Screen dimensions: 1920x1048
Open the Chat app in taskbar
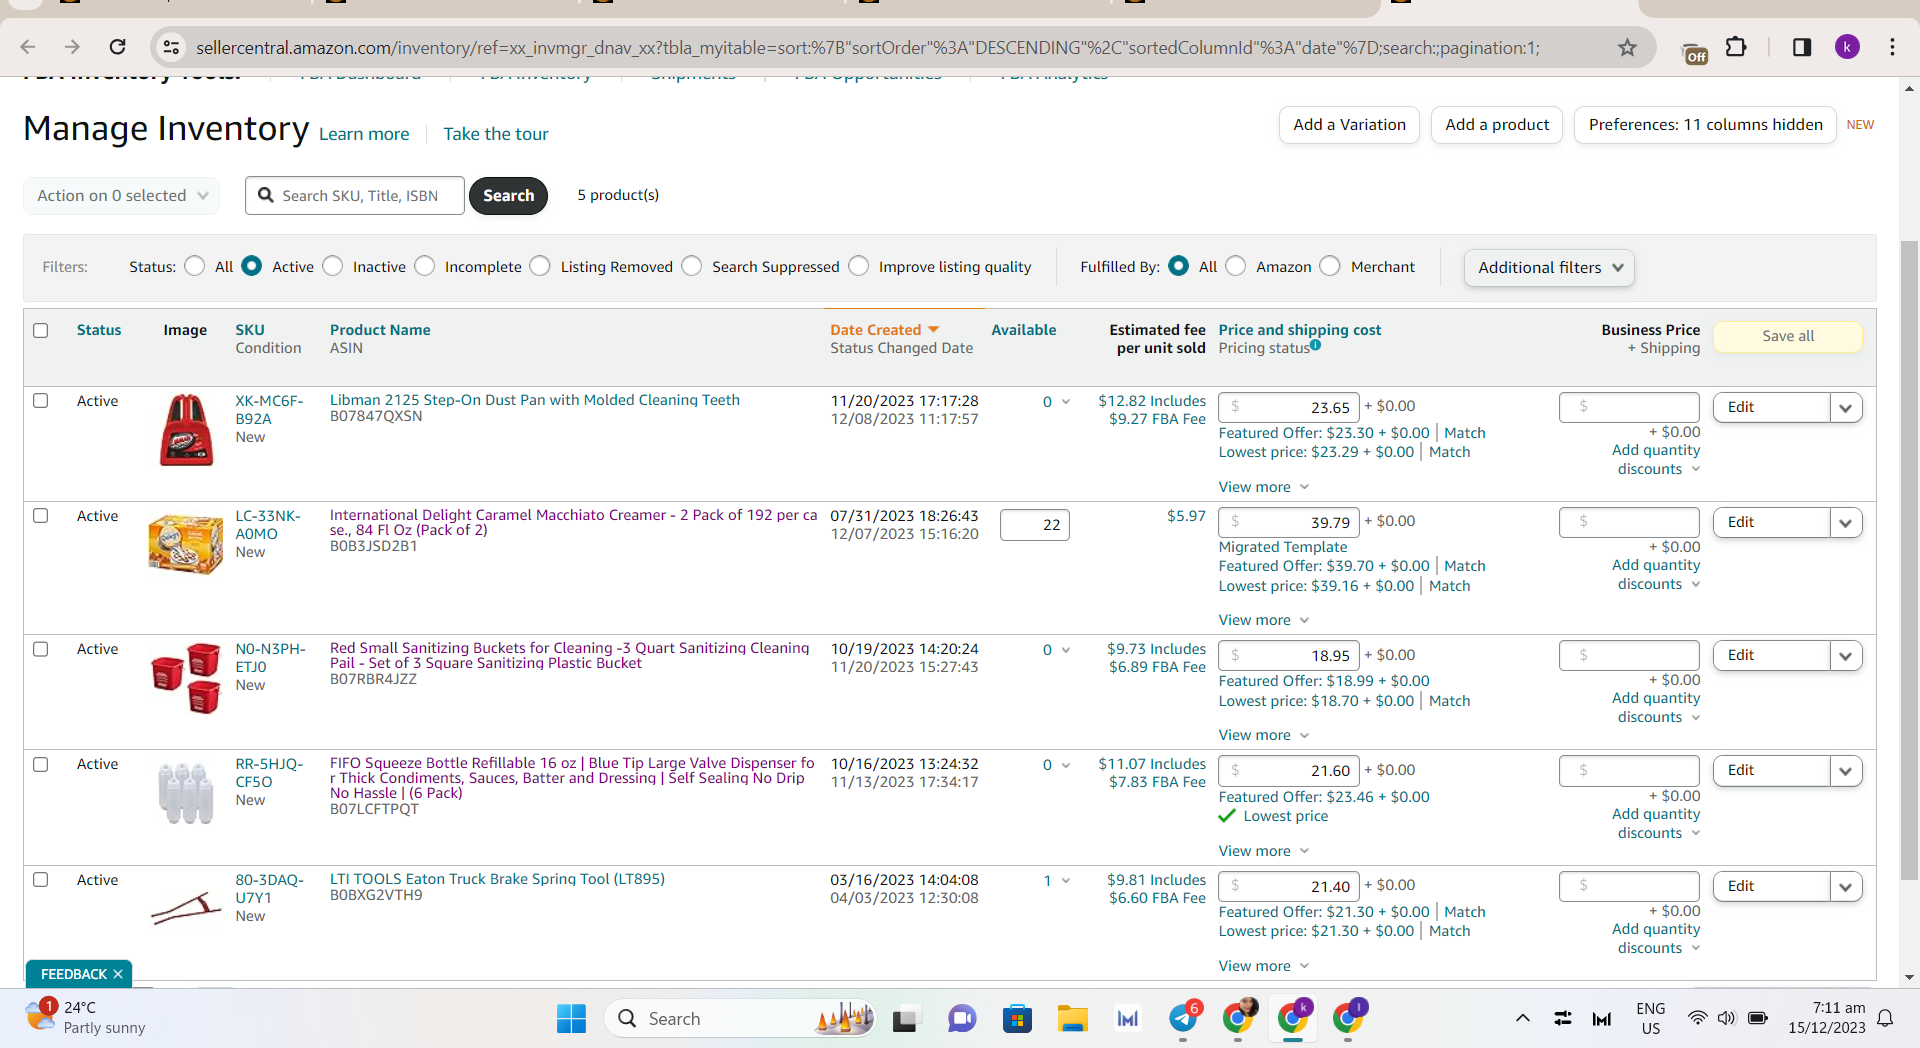pos(962,1019)
